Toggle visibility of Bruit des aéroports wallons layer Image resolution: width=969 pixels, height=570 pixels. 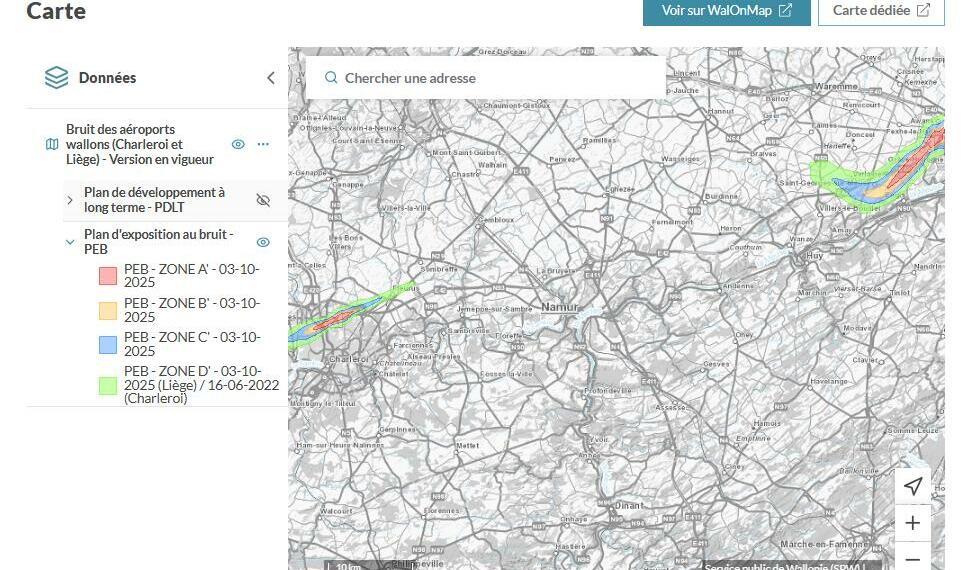point(238,144)
